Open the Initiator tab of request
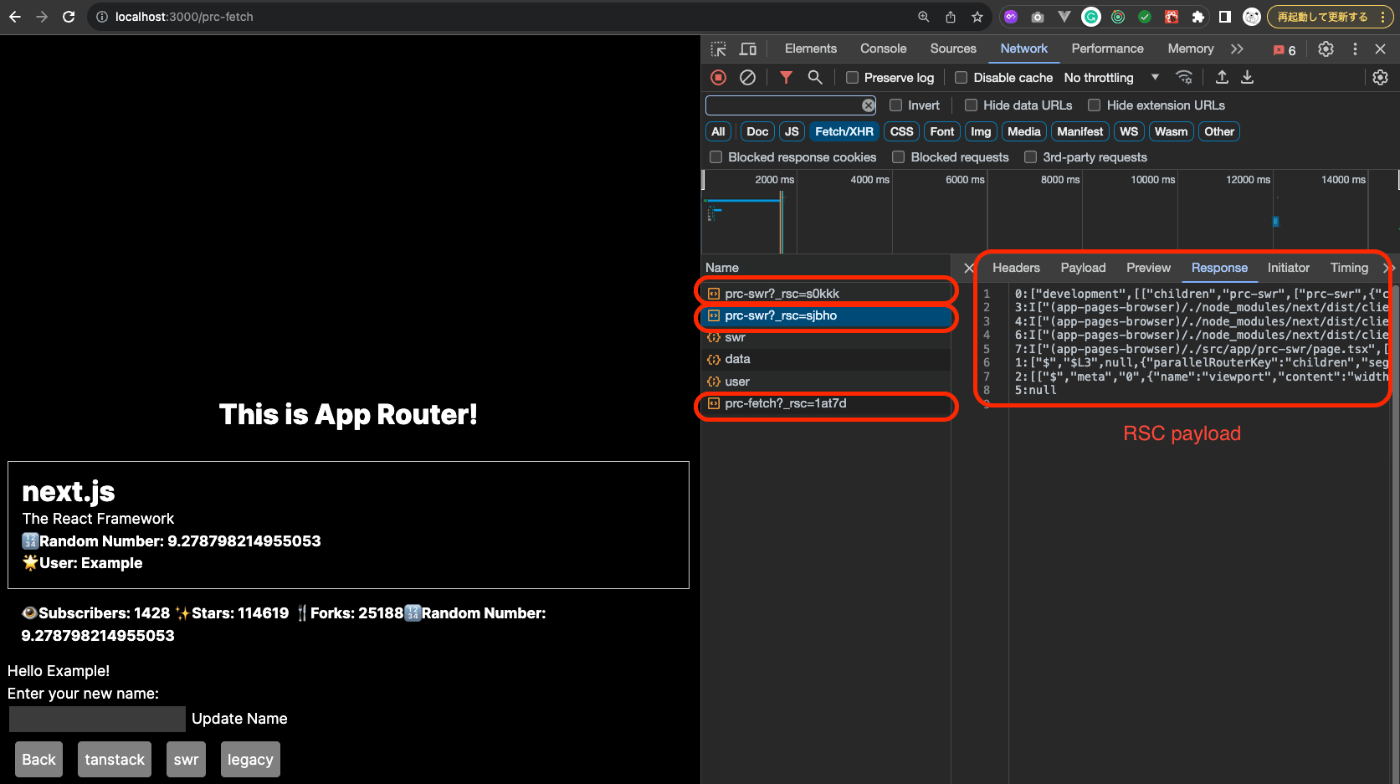The image size is (1400, 784). coord(1288,268)
